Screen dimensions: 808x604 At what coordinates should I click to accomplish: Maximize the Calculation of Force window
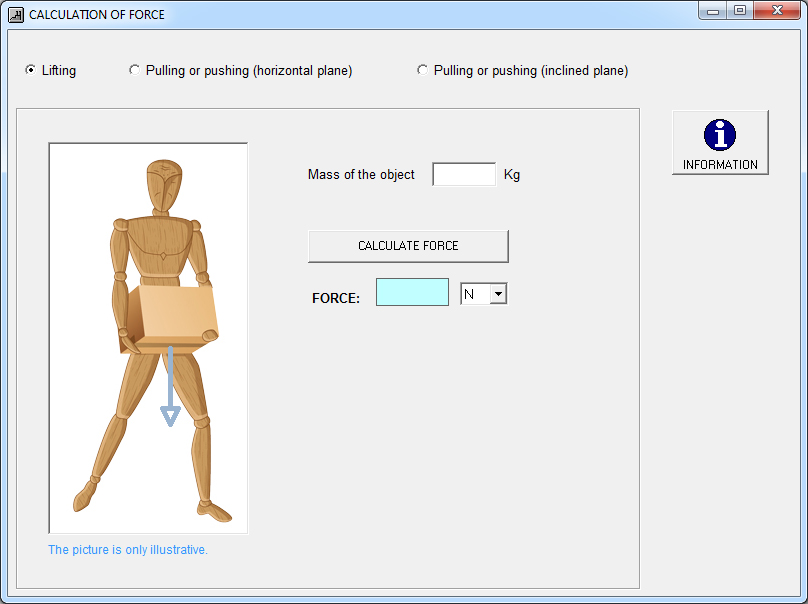740,11
